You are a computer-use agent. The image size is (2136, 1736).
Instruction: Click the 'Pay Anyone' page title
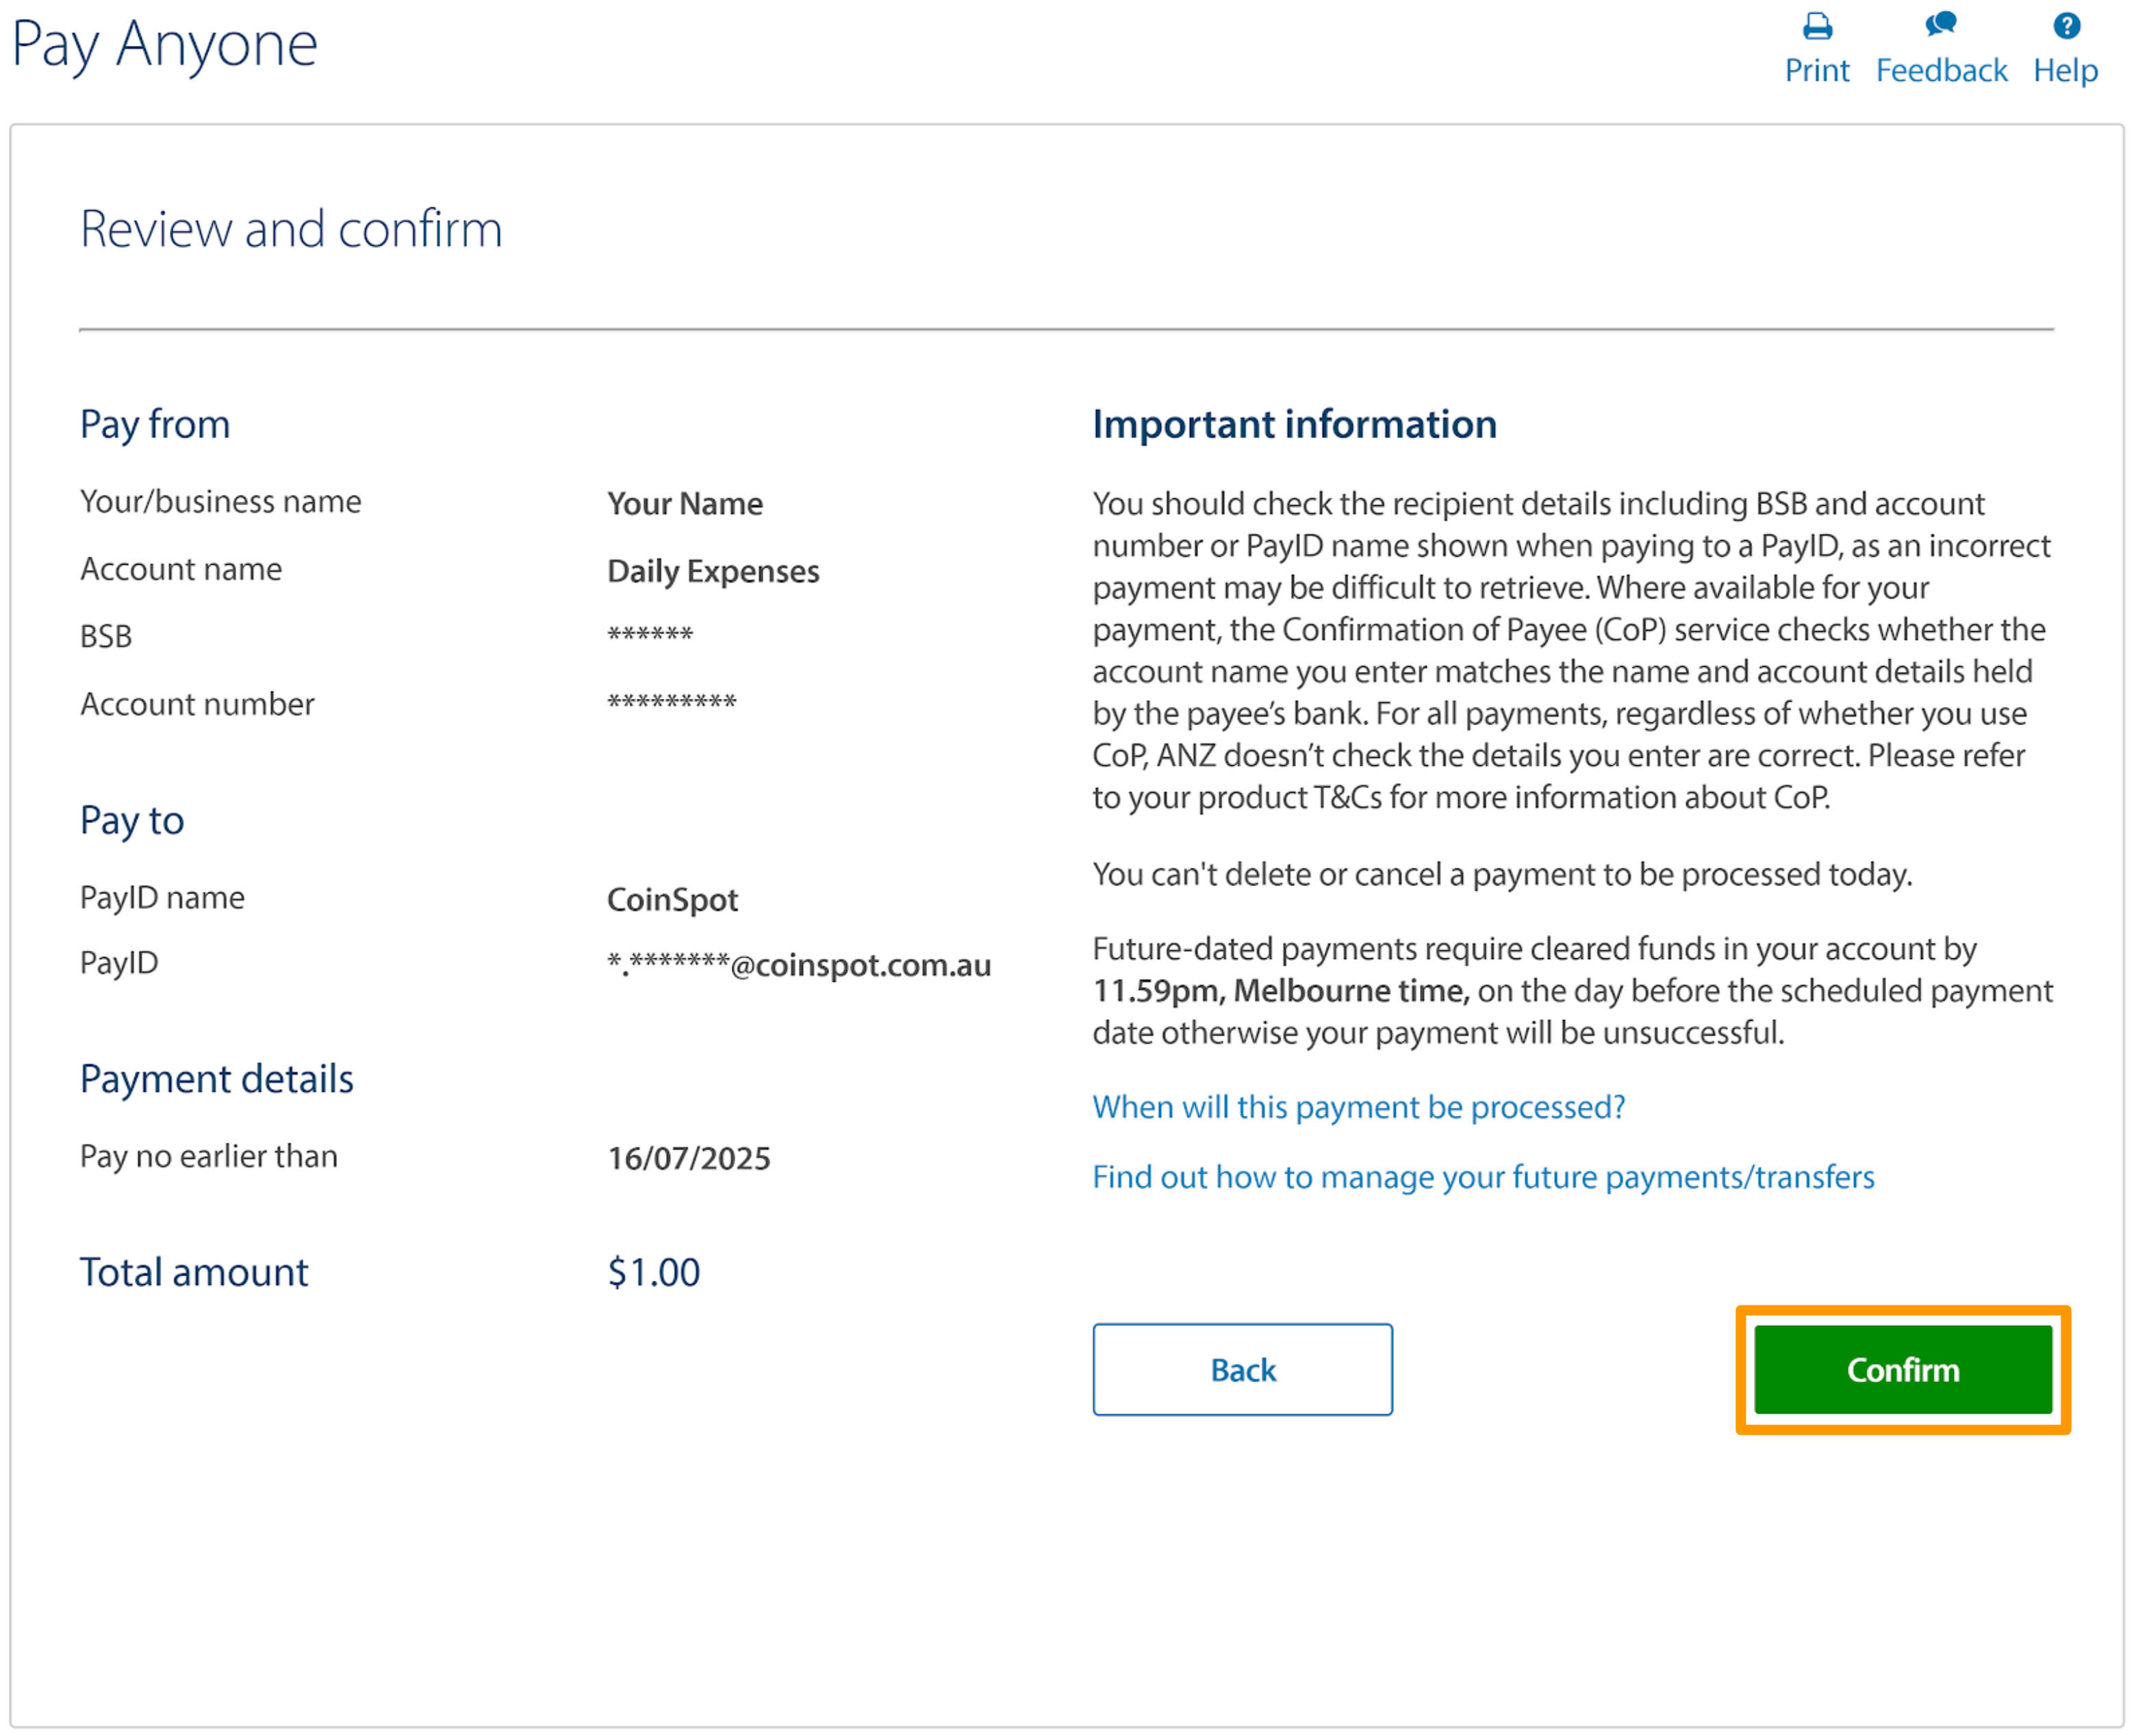[164, 45]
